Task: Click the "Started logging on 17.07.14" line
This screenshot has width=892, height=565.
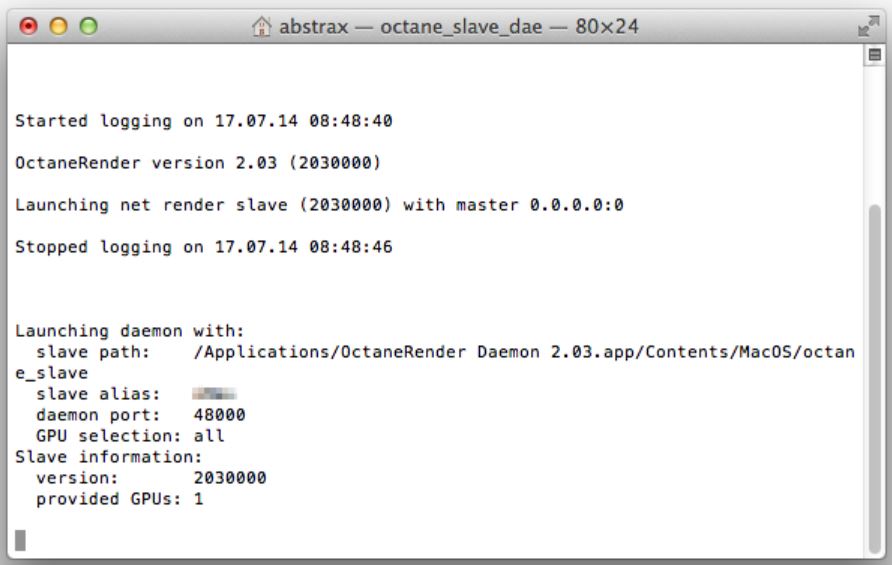Action: tap(203, 122)
